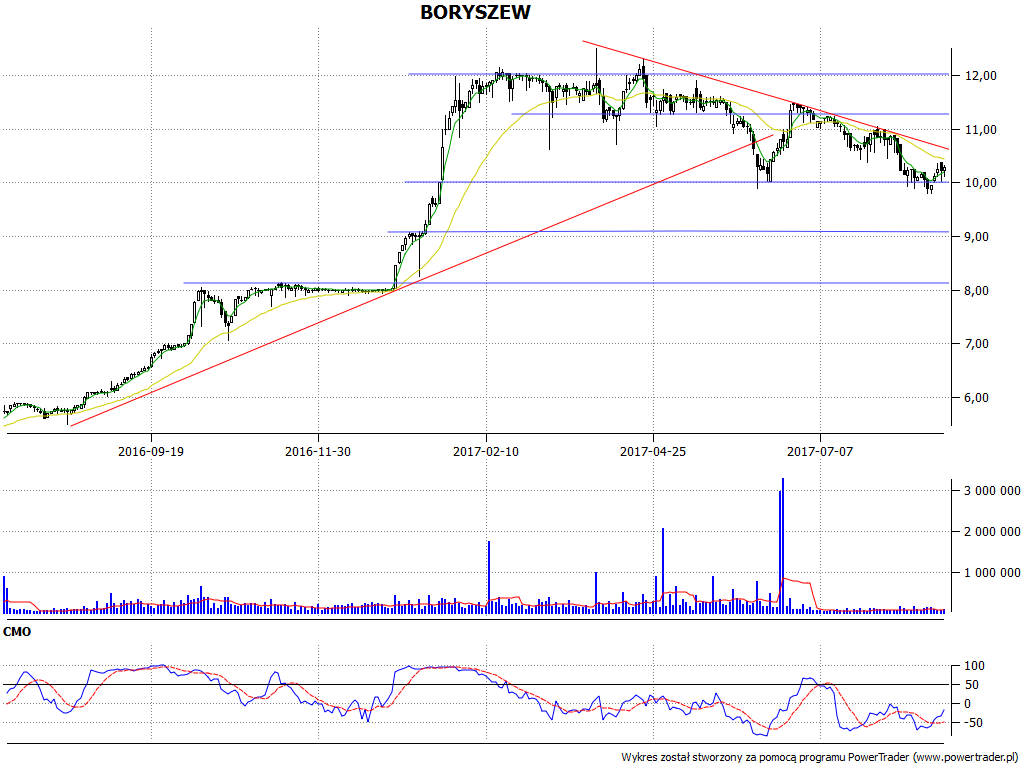
Task: Click the CMO axis value -50
Action: click(x=974, y=723)
